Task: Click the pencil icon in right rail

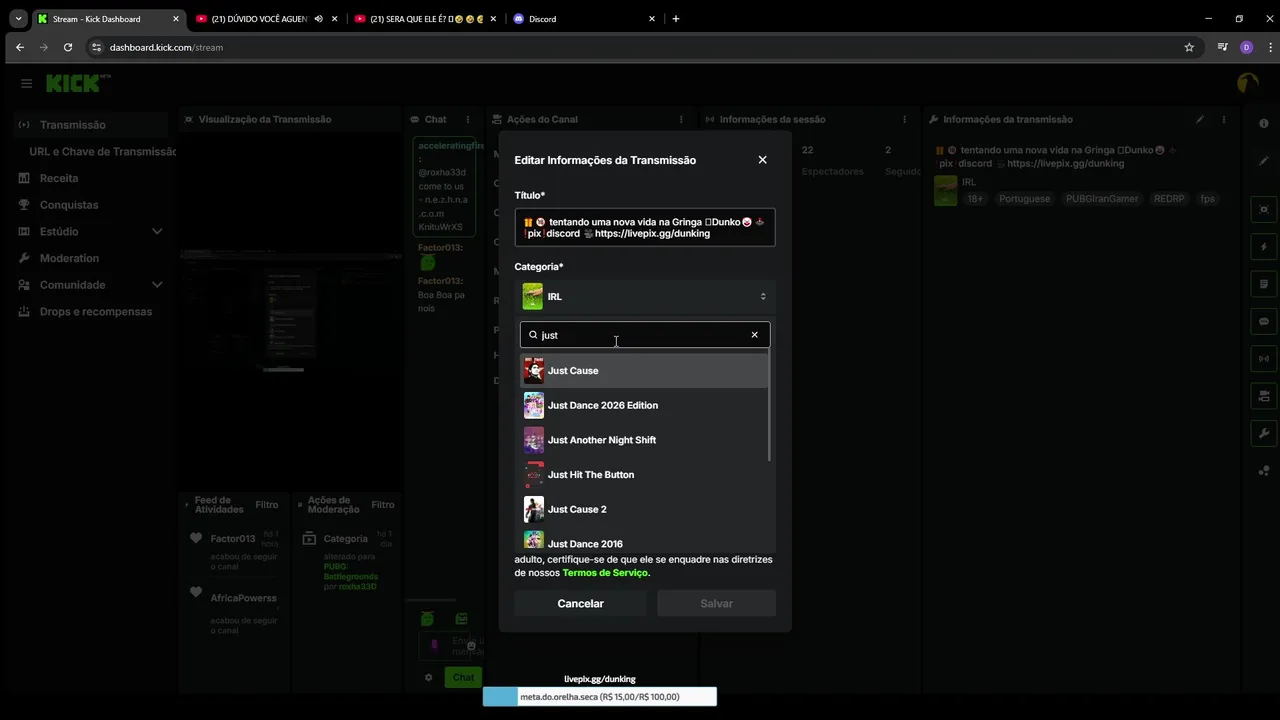Action: [1264, 161]
